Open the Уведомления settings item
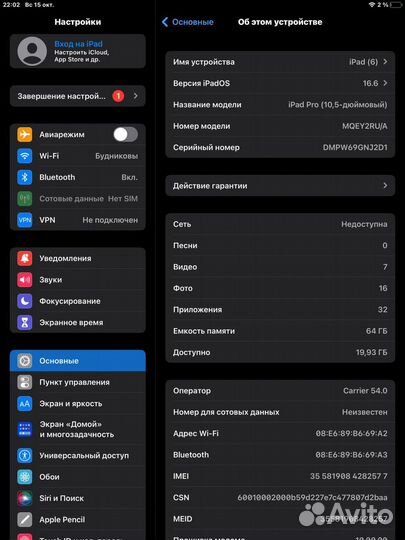 78,258
